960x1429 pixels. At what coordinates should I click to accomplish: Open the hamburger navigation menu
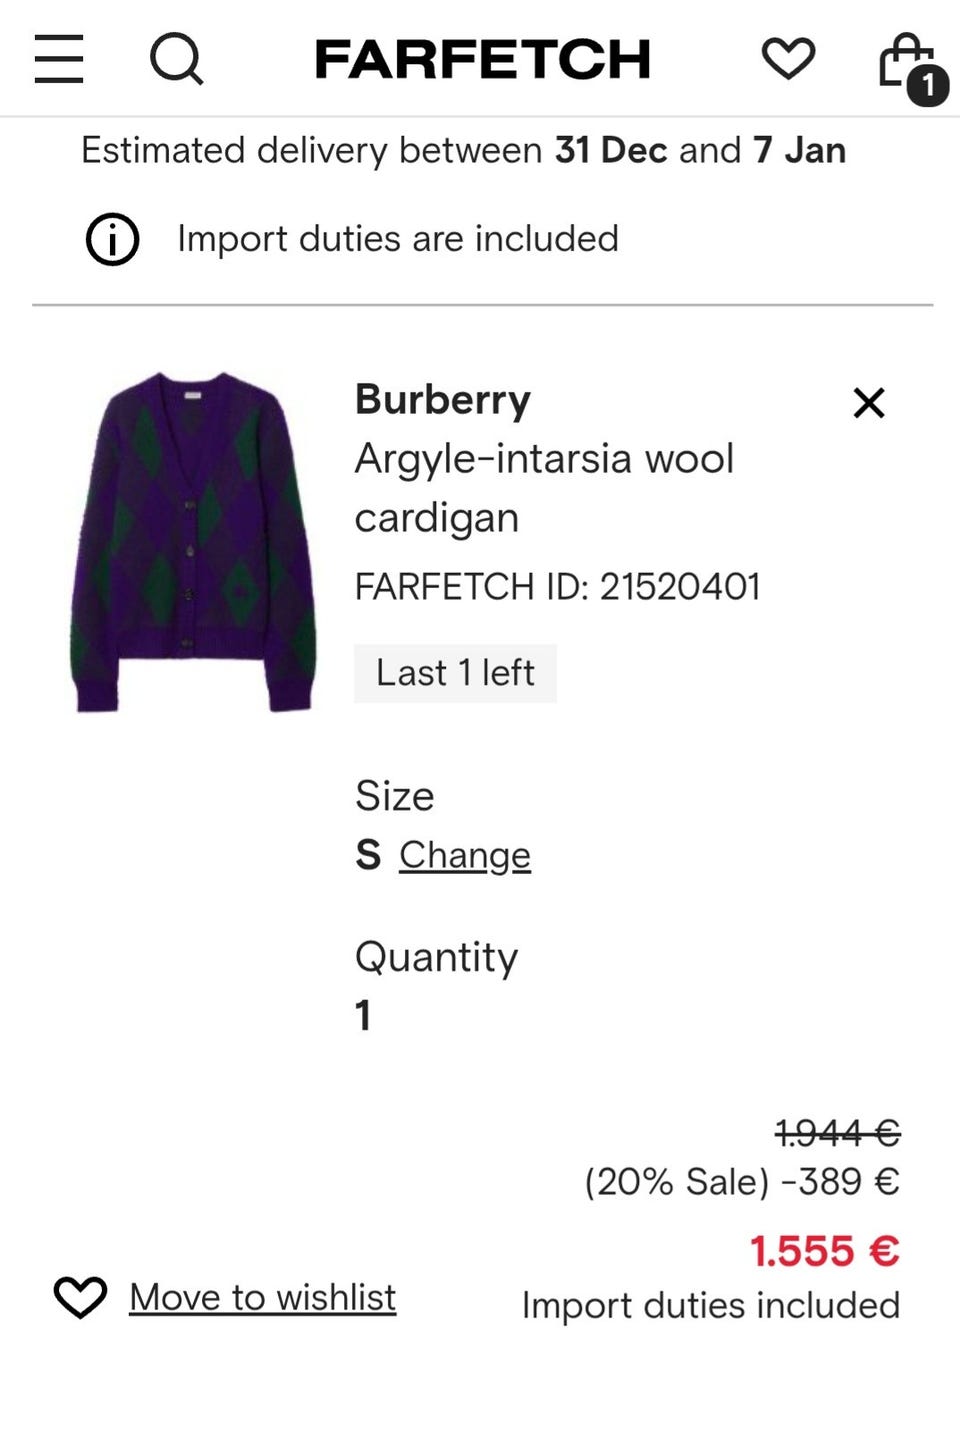[x=59, y=58]
